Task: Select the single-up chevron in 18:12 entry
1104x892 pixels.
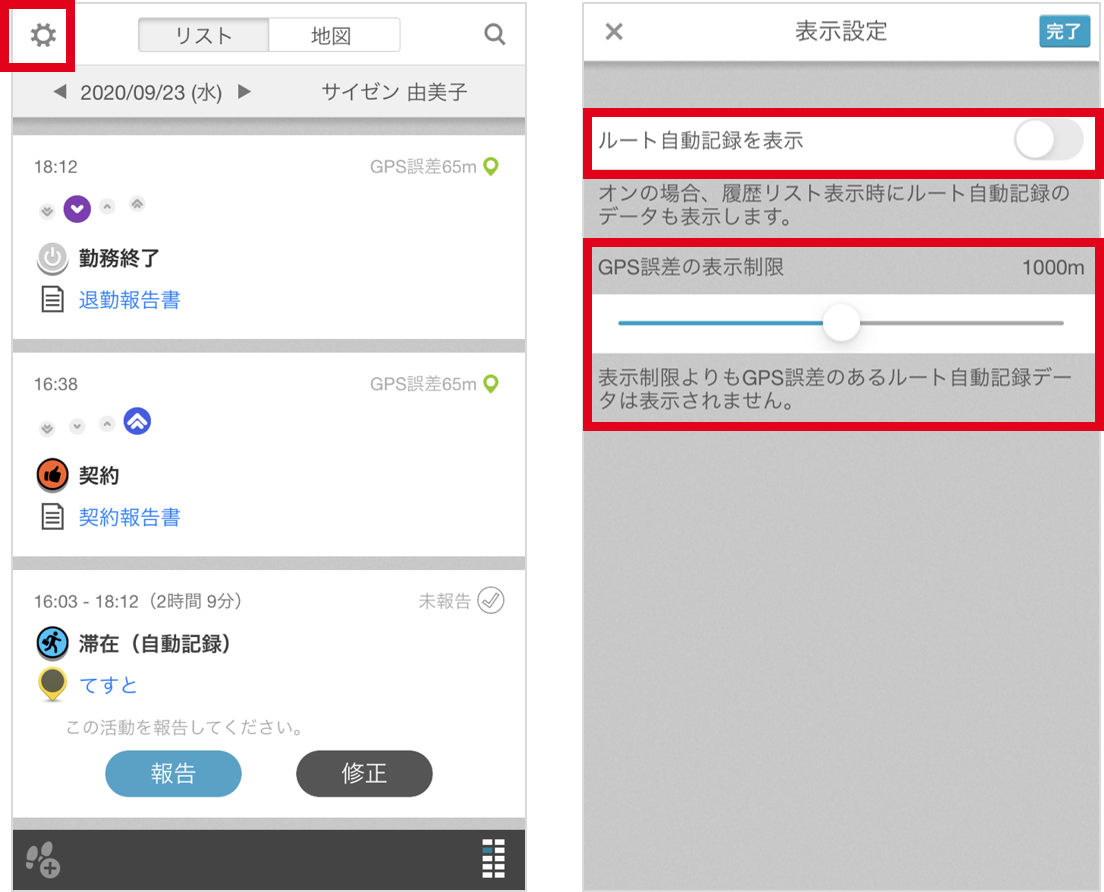Action: (107, 206)
